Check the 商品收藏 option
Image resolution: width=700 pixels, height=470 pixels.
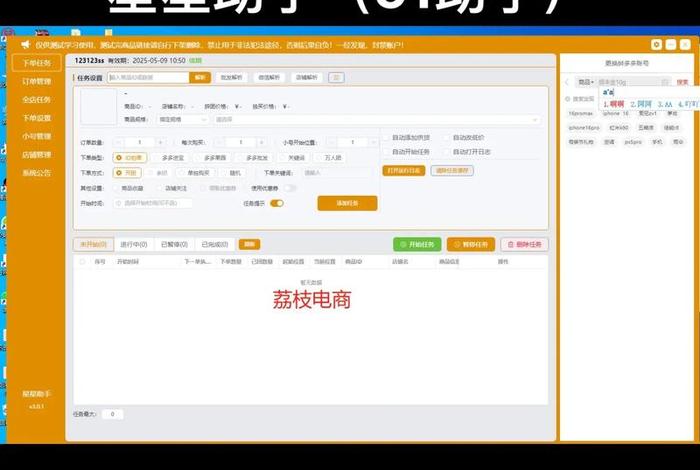click(129, 188)
